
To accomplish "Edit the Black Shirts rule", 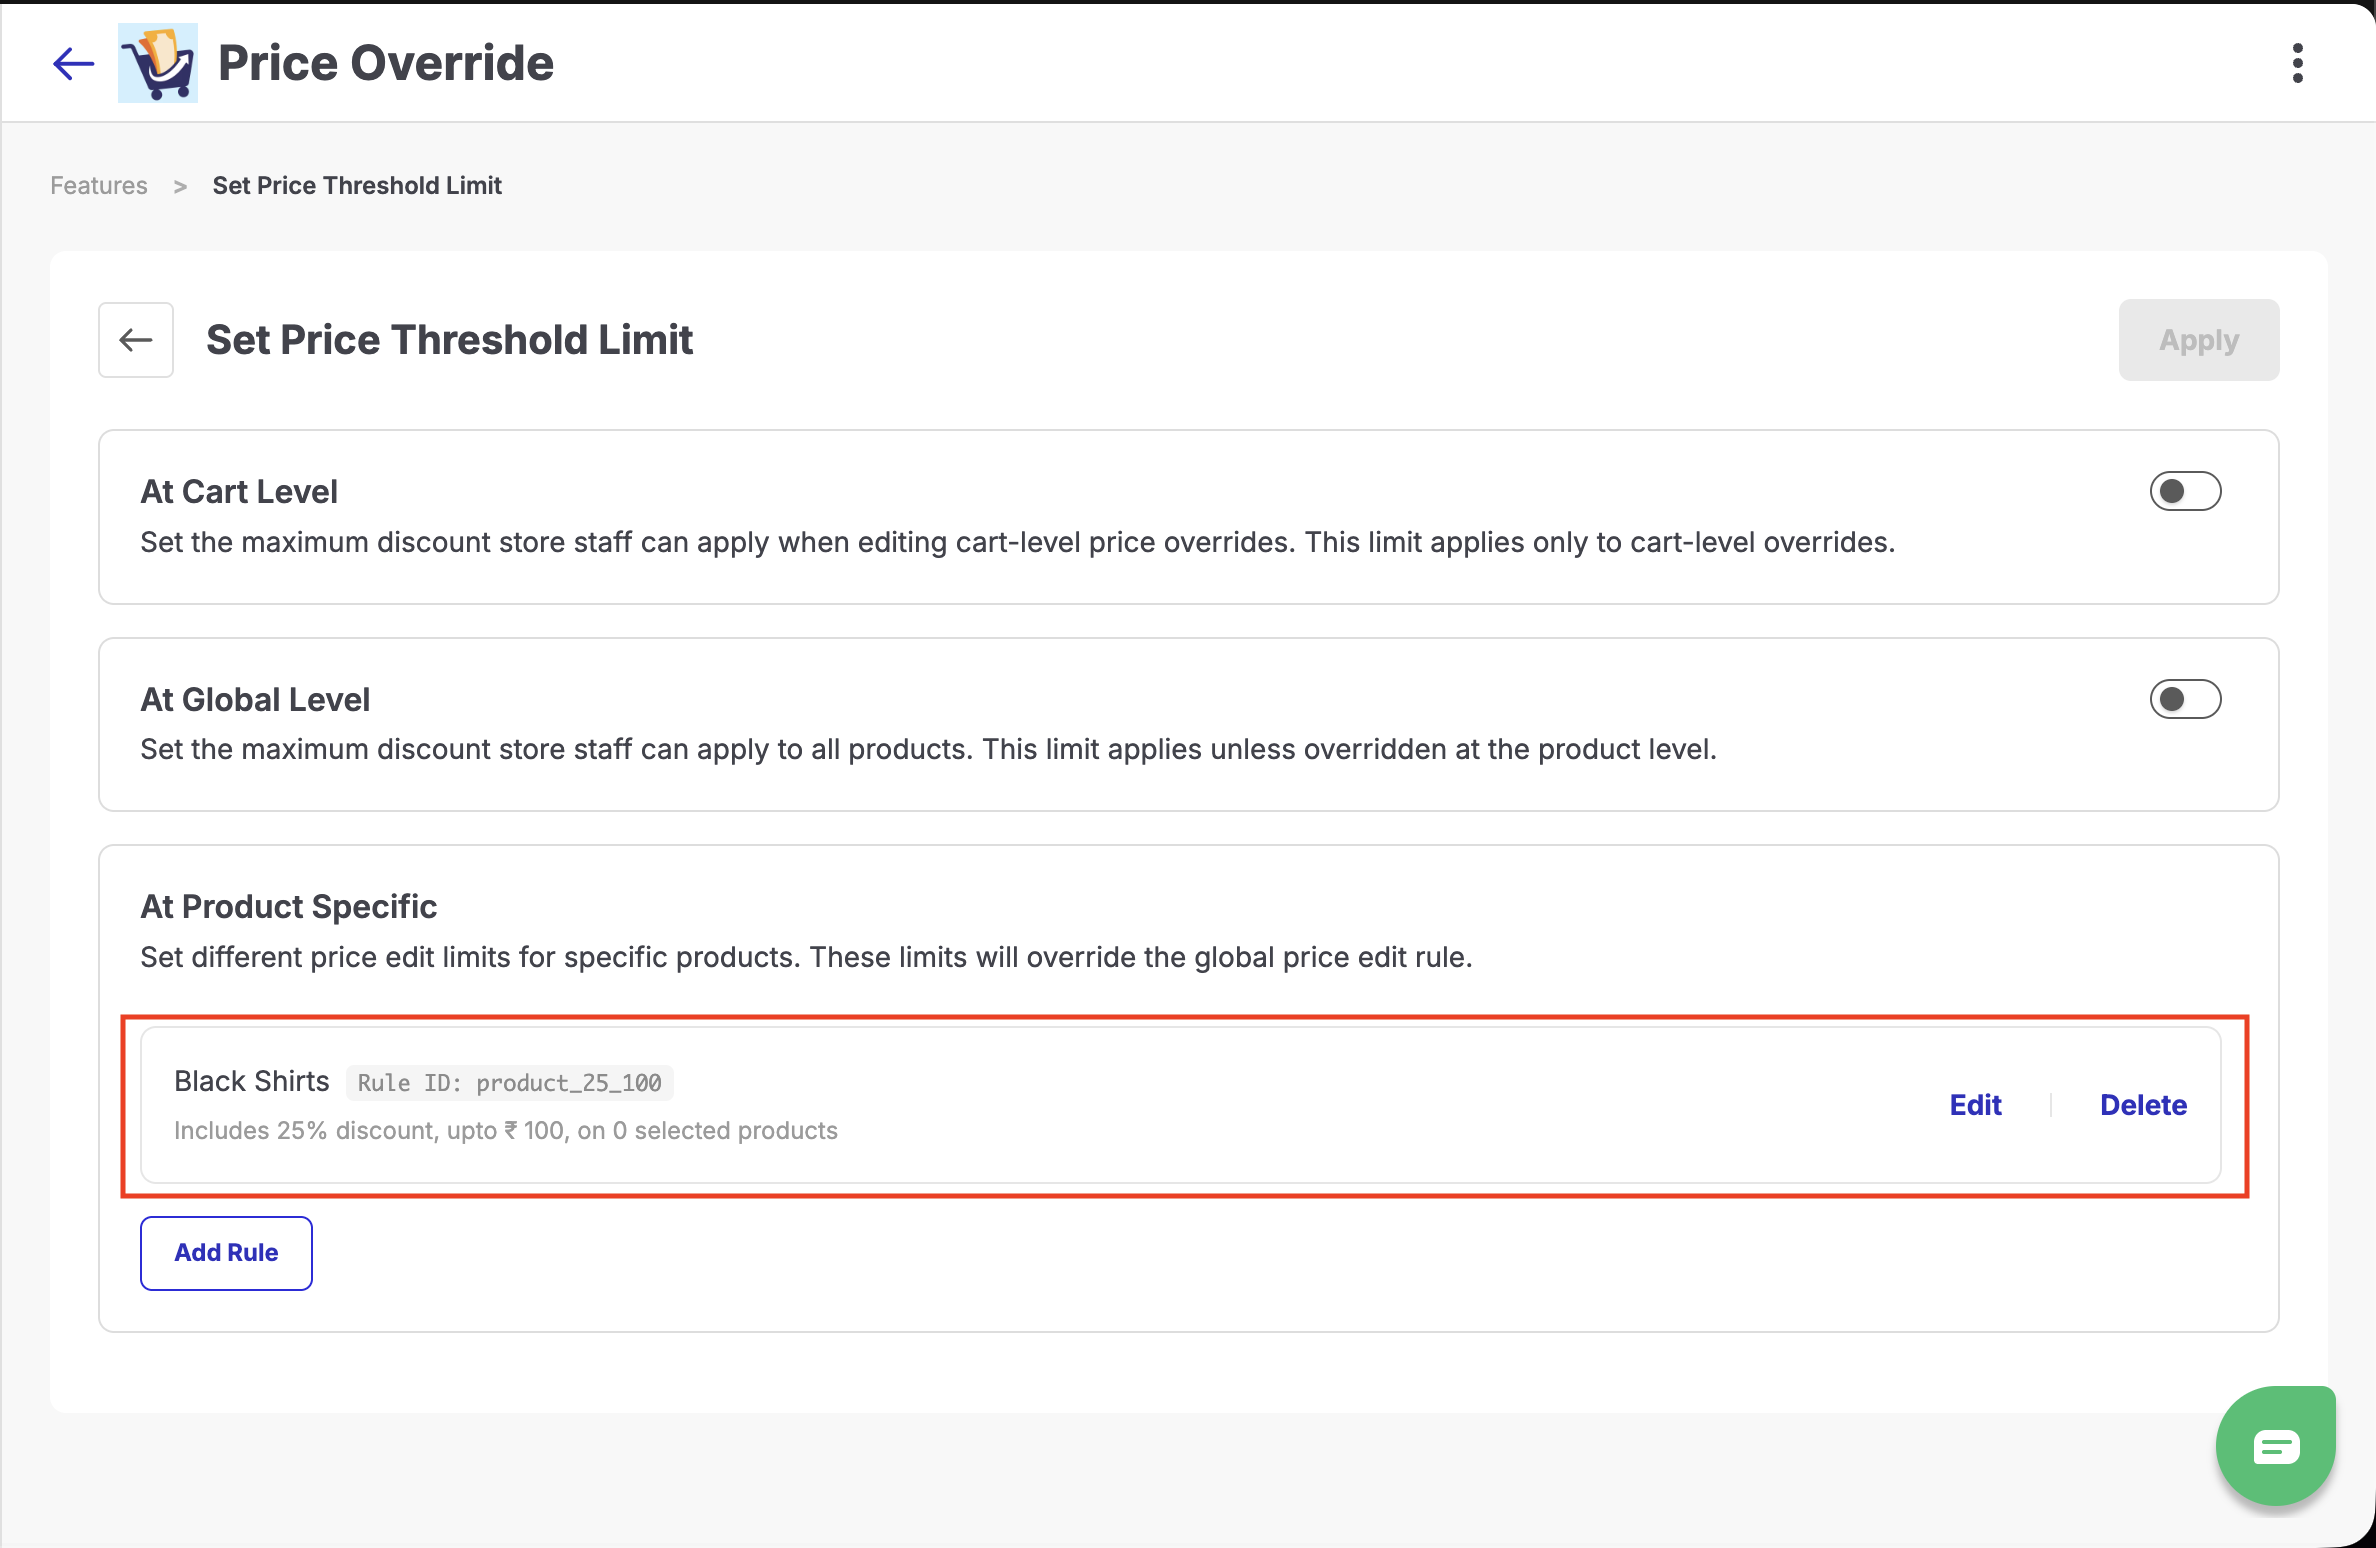I will [x=1975, y=1105].
